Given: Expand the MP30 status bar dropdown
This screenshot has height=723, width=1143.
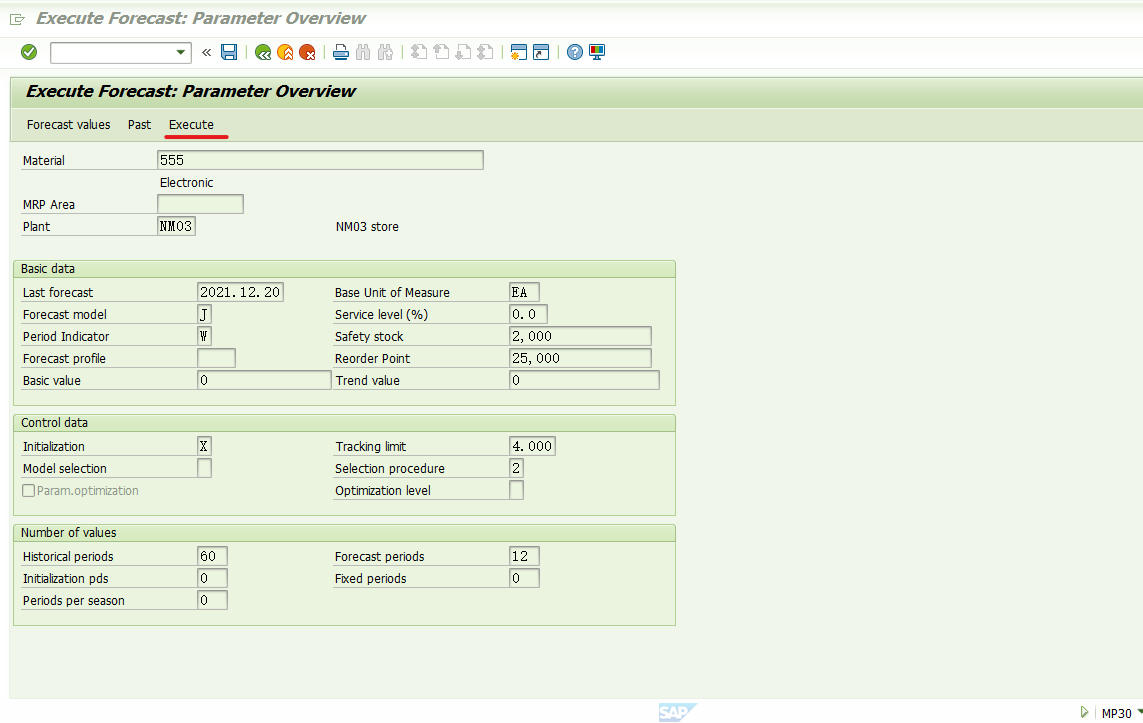Looking at the screenshot, I should pyautogui.click(x=1136, y=712).
